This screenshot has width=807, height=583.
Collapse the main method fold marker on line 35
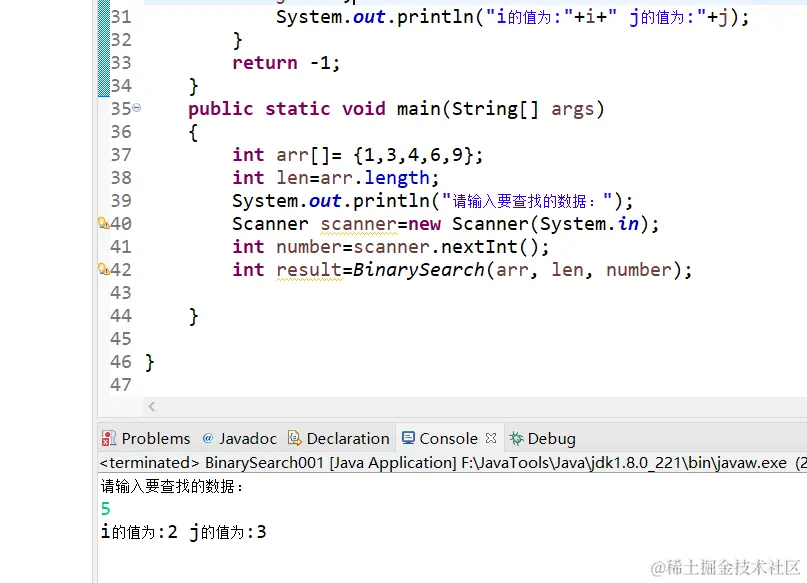coord(136,108)
